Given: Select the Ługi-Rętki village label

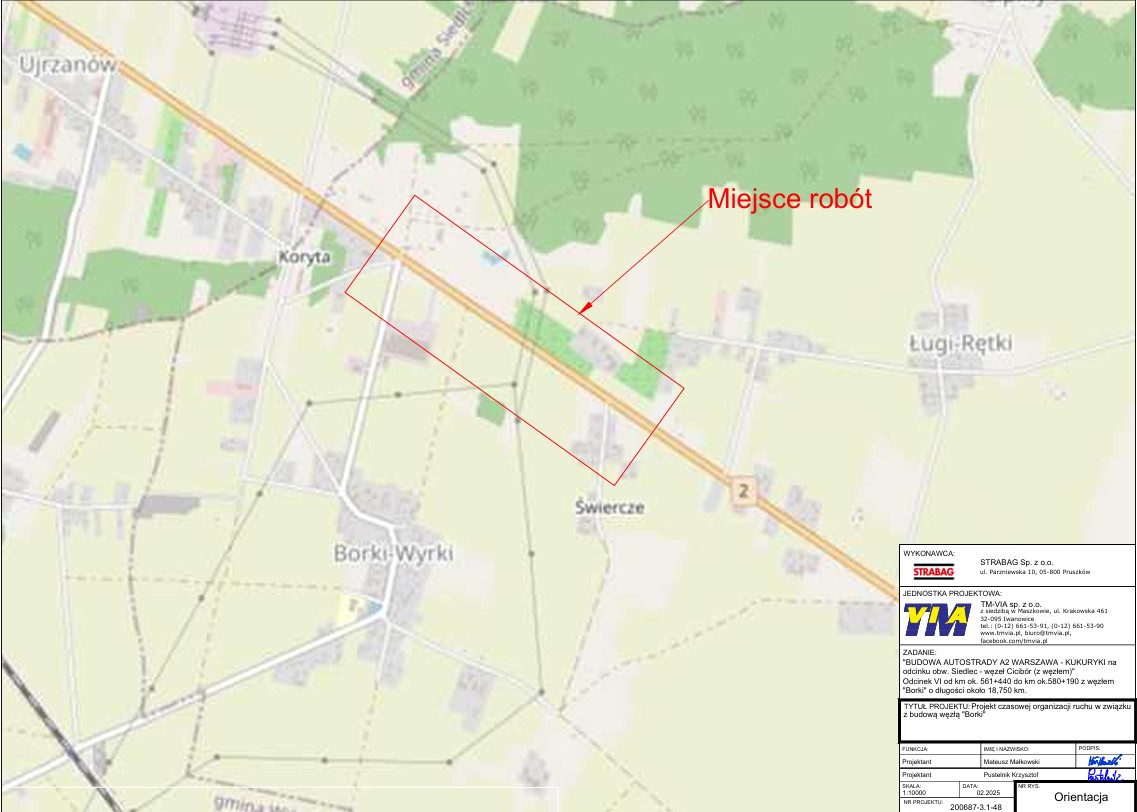Looking at the screenshot, I should click(961, 343).
